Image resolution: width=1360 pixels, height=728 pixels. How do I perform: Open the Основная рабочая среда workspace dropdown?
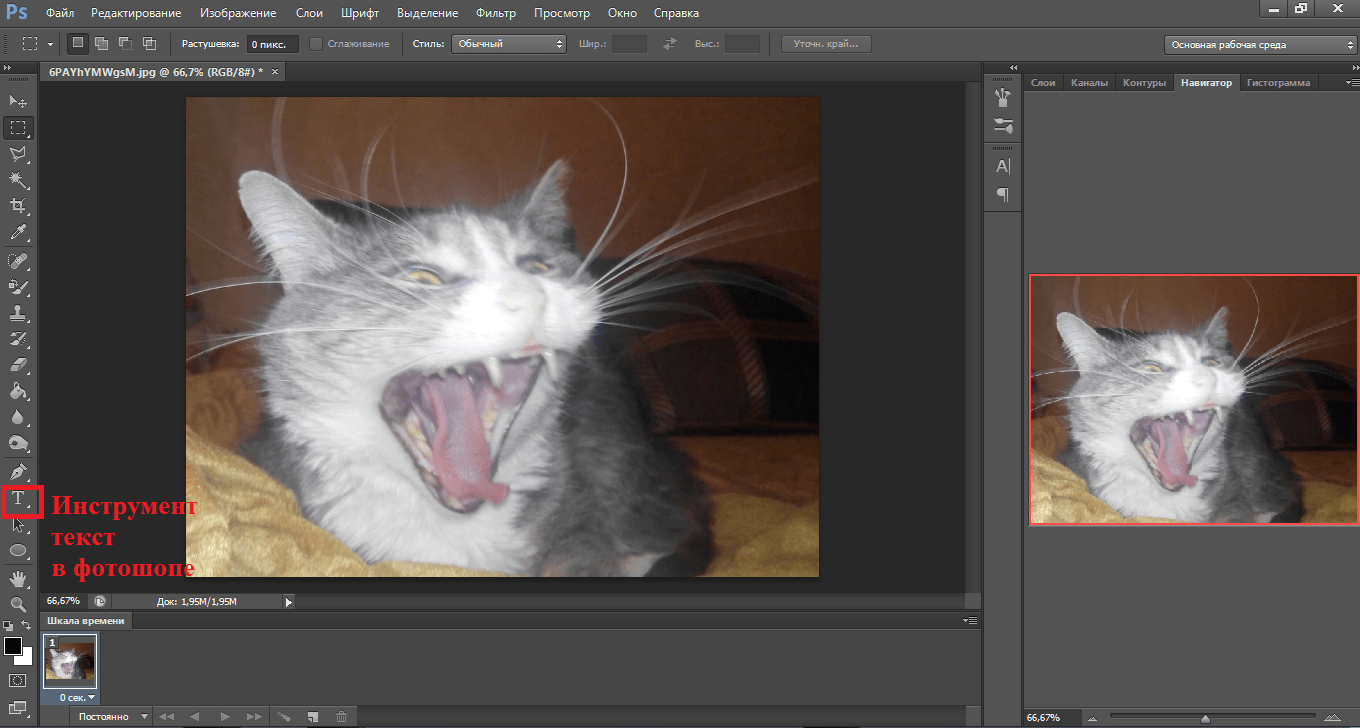pyautogui.click(x=1260, y=45)
